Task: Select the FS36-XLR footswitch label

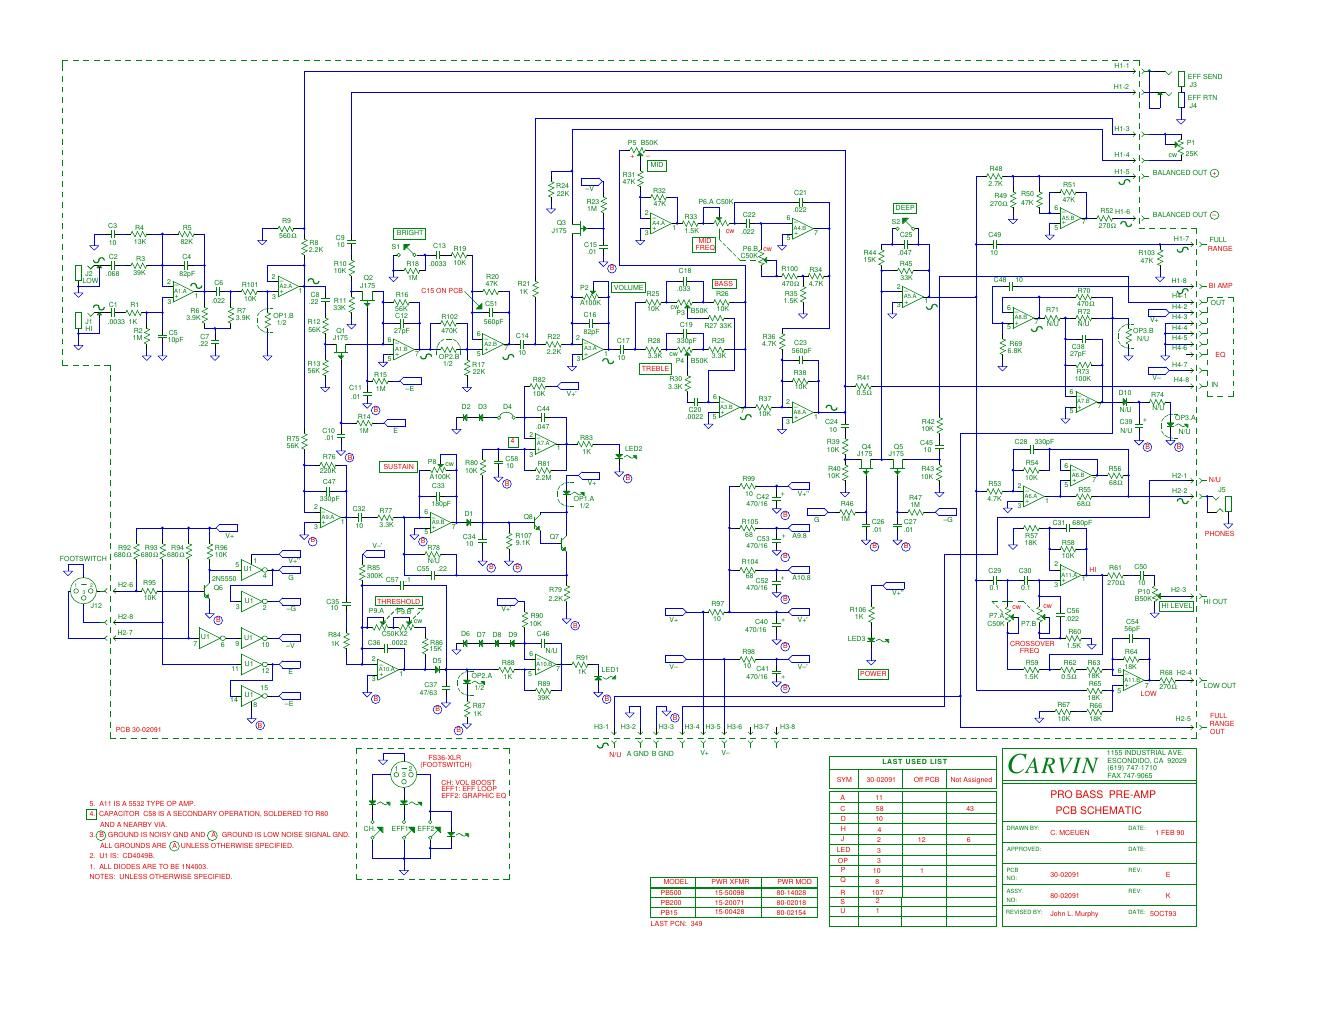Action: click(x=443, y=758)
